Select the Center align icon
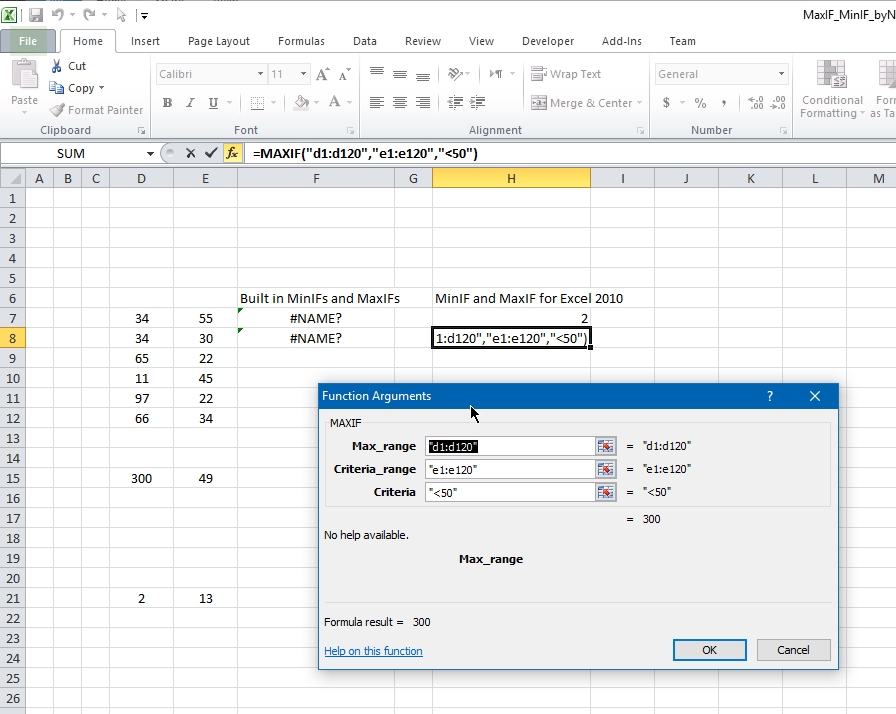This screenshot has height=714, width=896. tap(400, 103)
